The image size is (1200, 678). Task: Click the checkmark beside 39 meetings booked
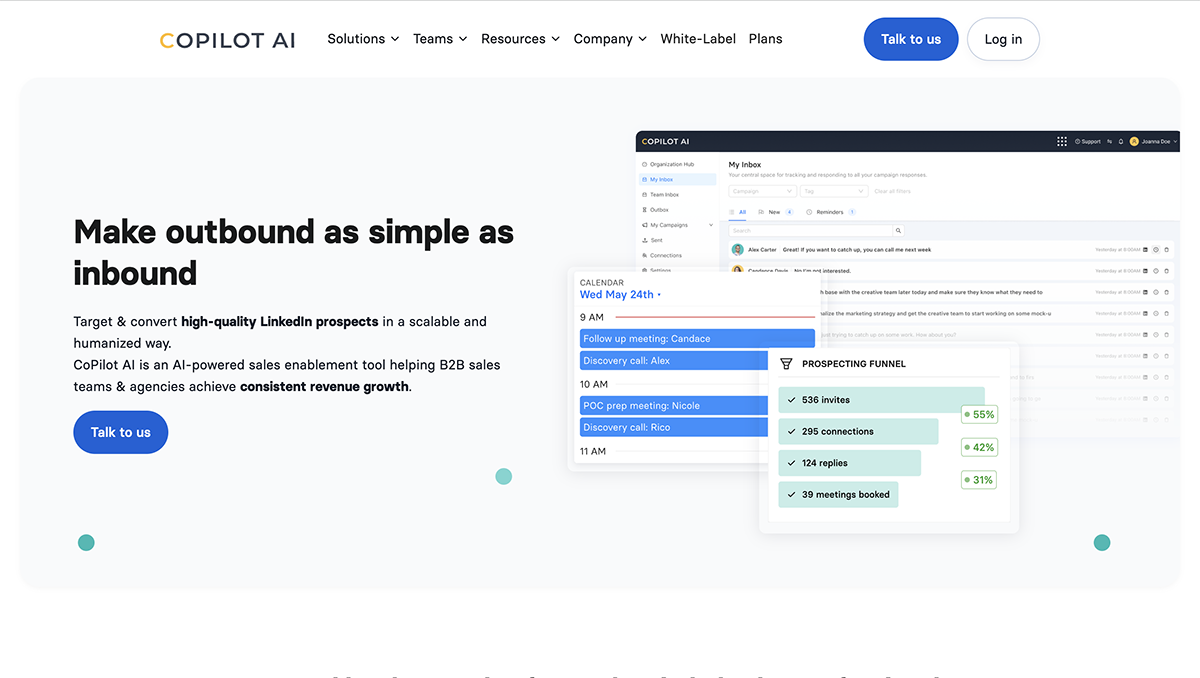coord(791,494)
